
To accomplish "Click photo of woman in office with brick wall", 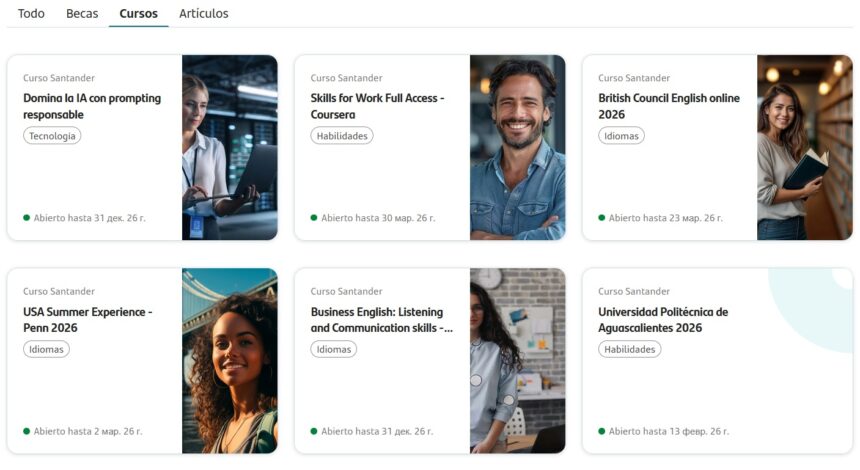I will [517, 360].
